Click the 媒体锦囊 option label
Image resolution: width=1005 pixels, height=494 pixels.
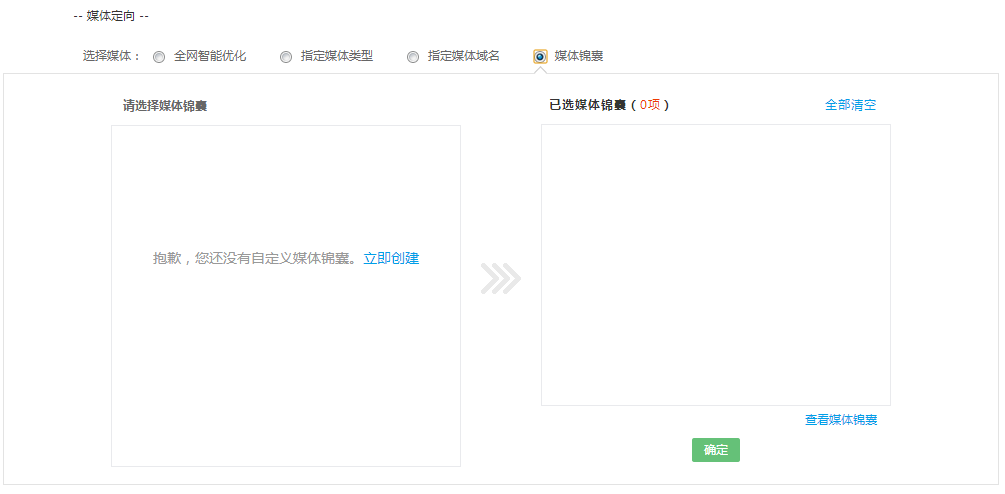click(578, 56)
